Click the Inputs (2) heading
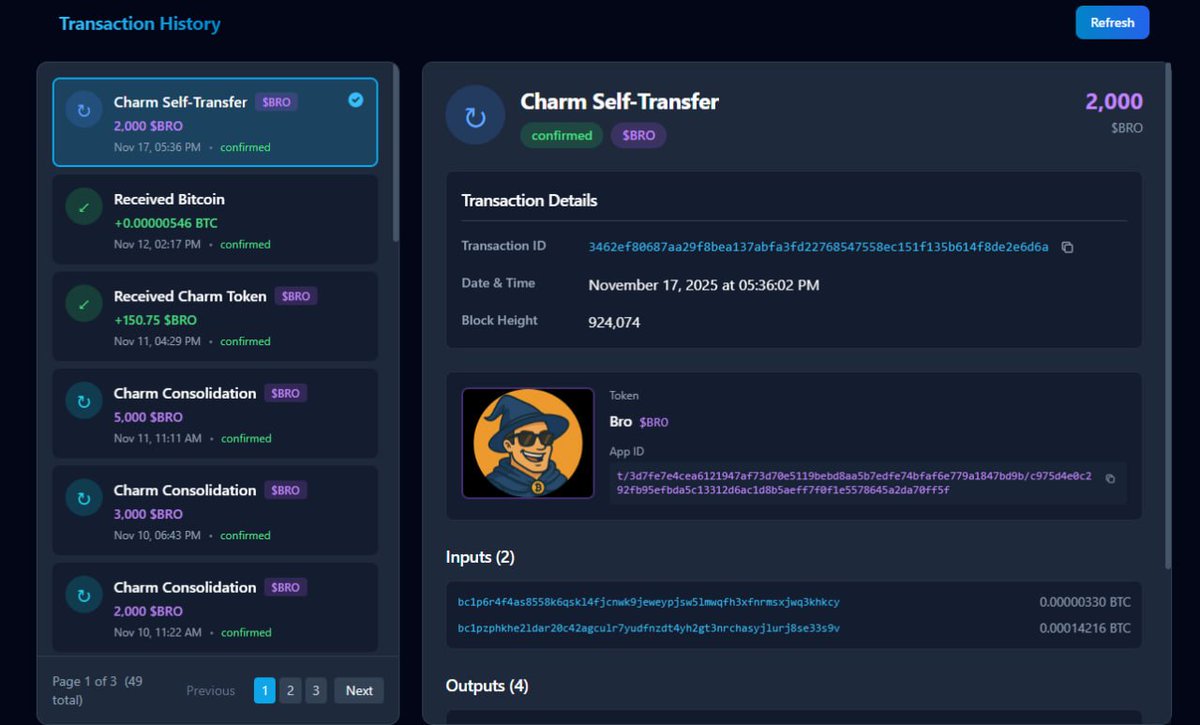The image size is (1200, 725). coord(480,557)
